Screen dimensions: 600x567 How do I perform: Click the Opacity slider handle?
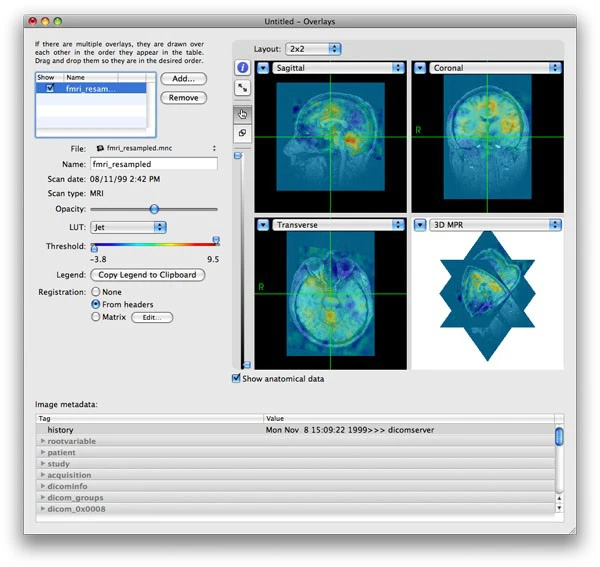(x=153, y=209)
